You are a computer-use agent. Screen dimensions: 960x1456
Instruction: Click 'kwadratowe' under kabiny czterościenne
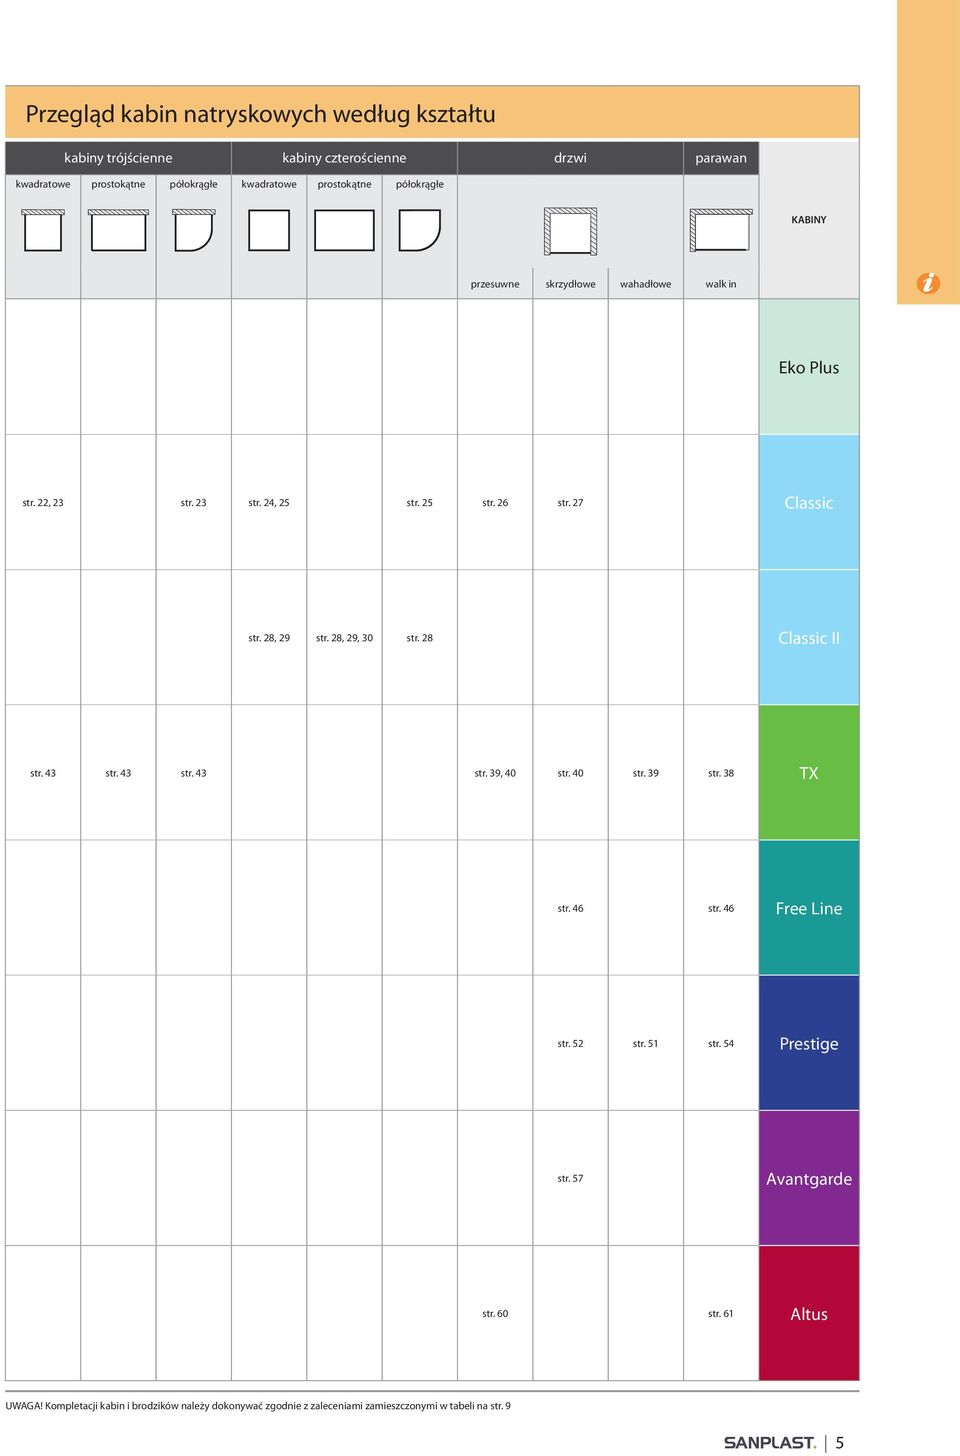coord(269,184)
